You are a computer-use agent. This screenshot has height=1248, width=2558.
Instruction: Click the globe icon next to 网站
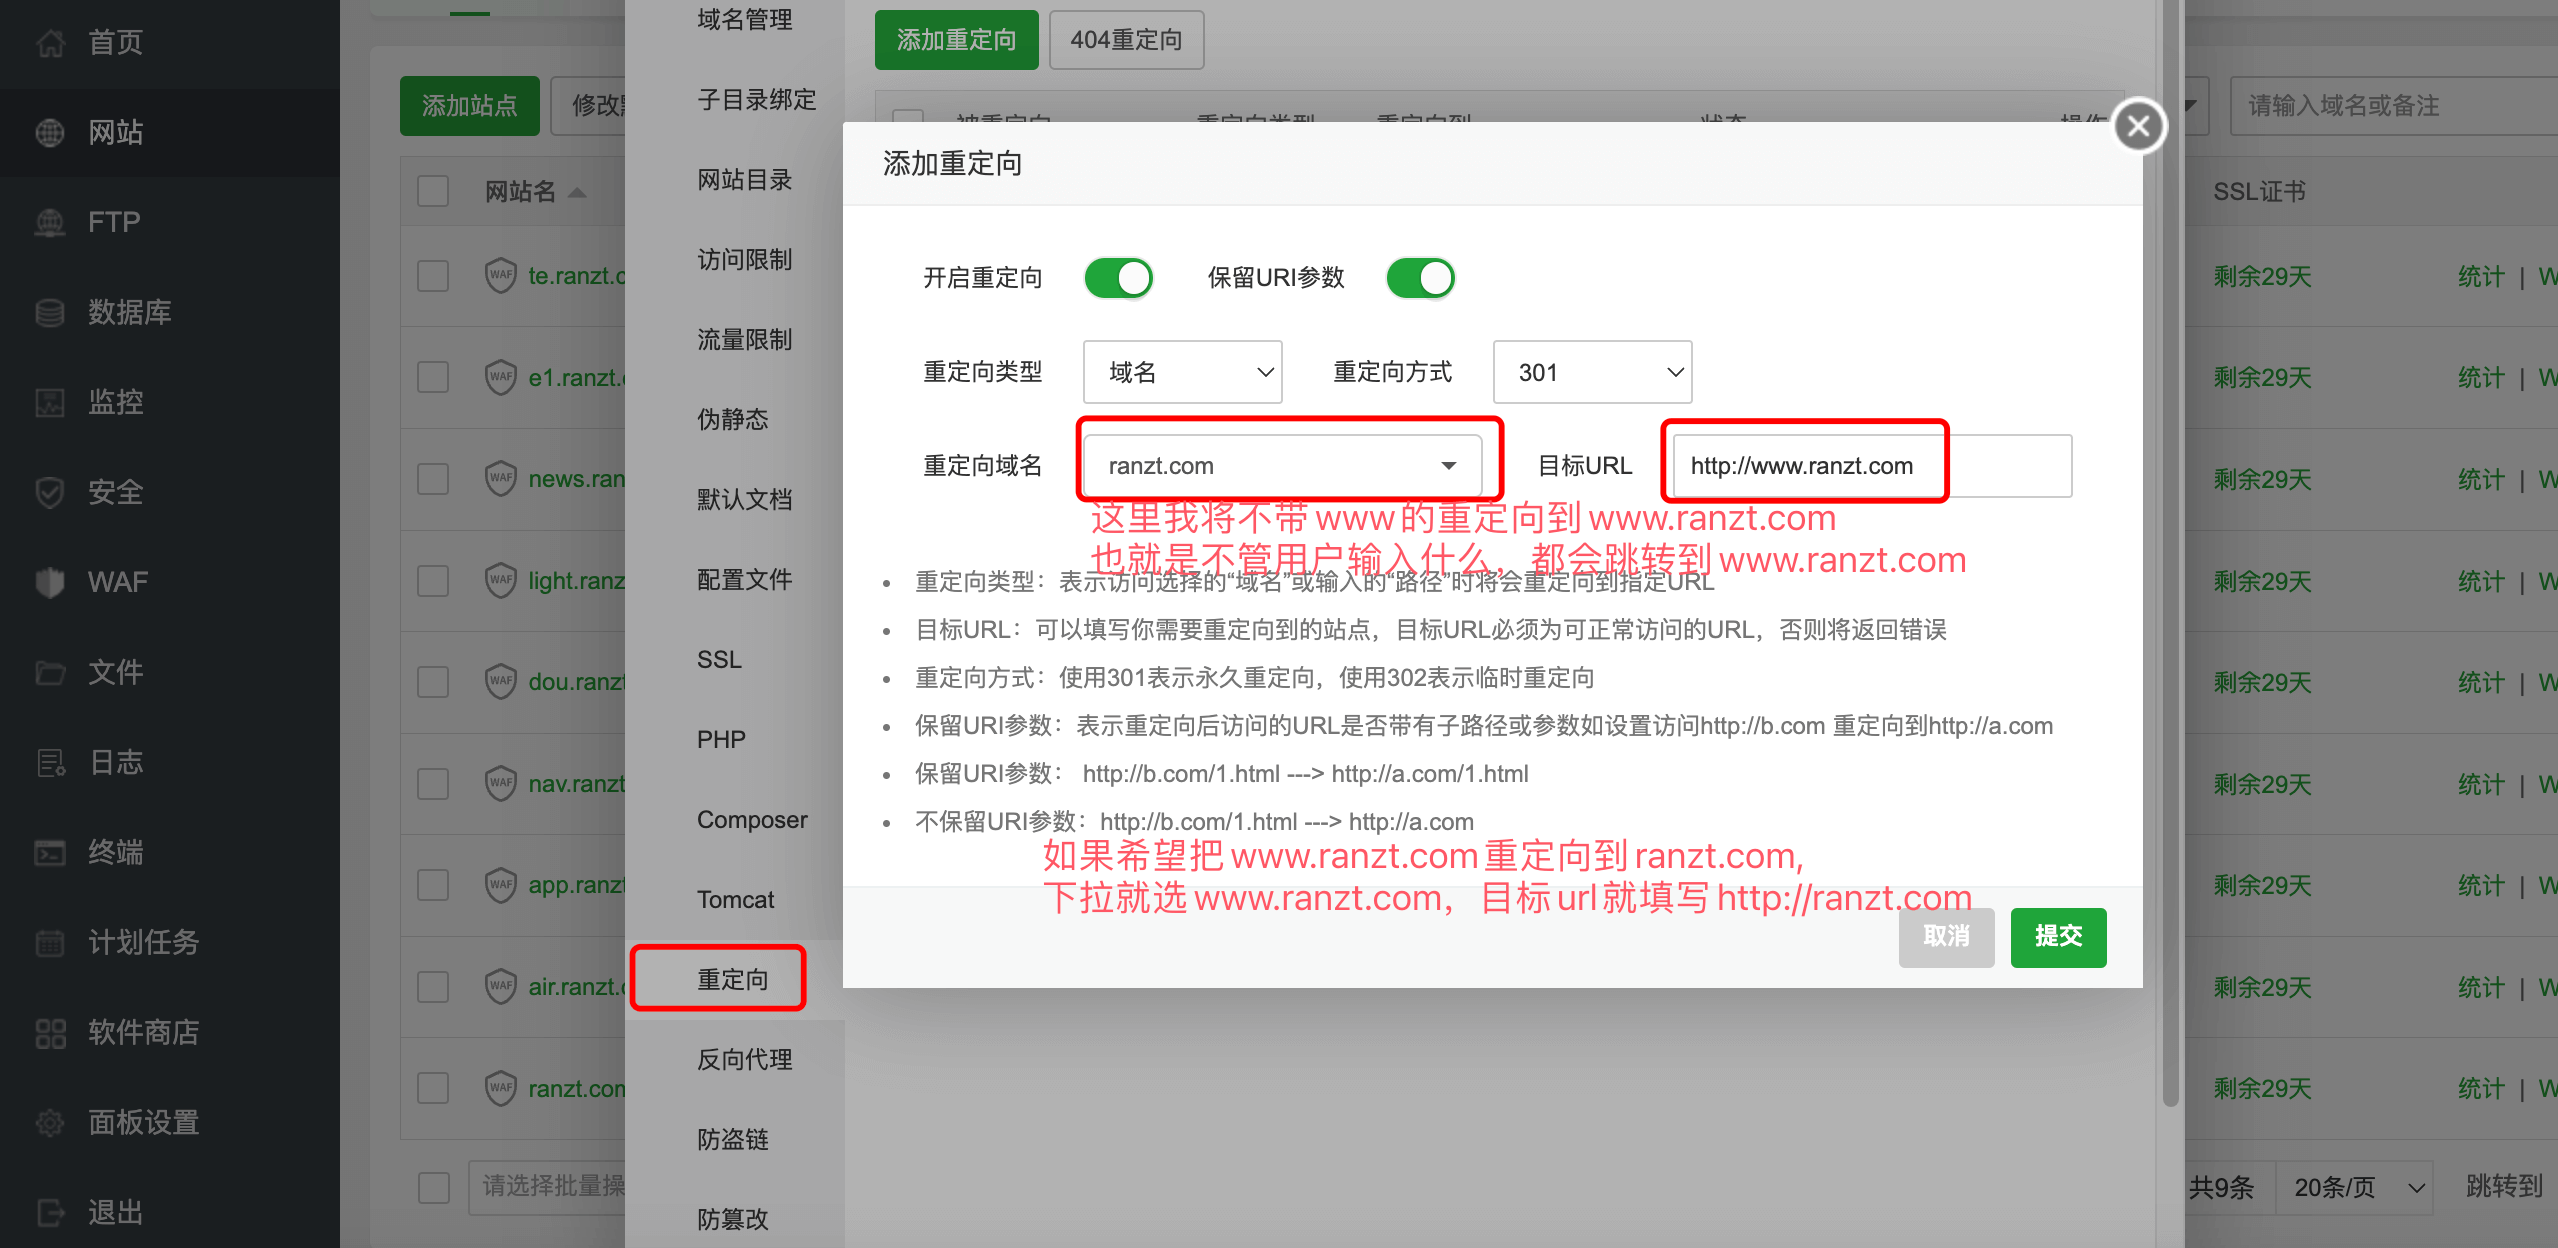[50, 132]
